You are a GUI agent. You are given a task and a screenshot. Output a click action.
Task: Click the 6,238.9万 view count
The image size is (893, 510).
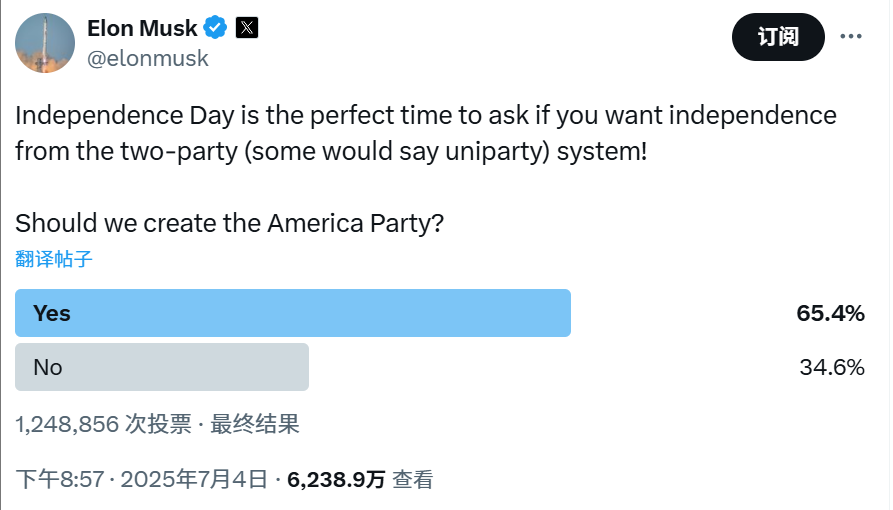[336, 479]
